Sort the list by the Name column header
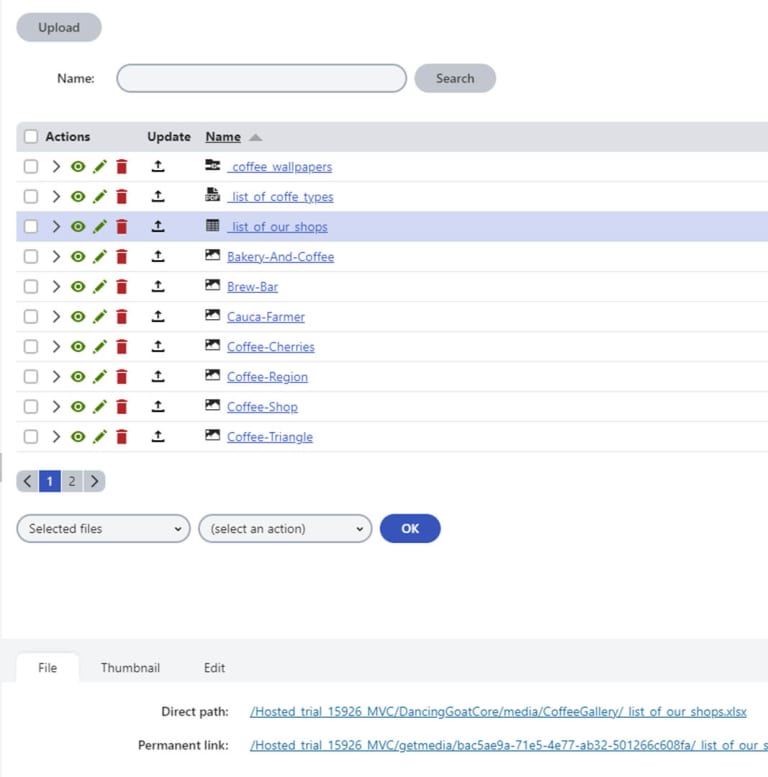Viewport: 768px width, 777px height. click(223, 137)
